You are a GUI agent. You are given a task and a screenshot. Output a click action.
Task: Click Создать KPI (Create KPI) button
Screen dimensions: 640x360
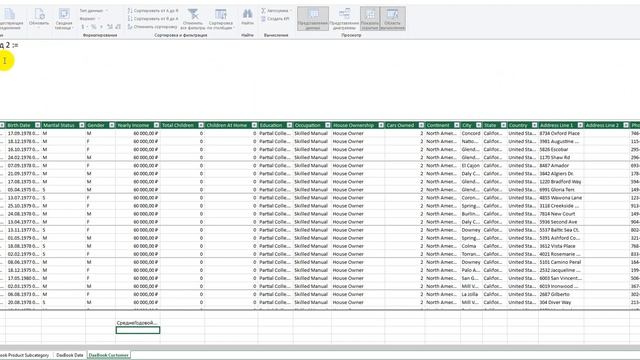point(275,19)
